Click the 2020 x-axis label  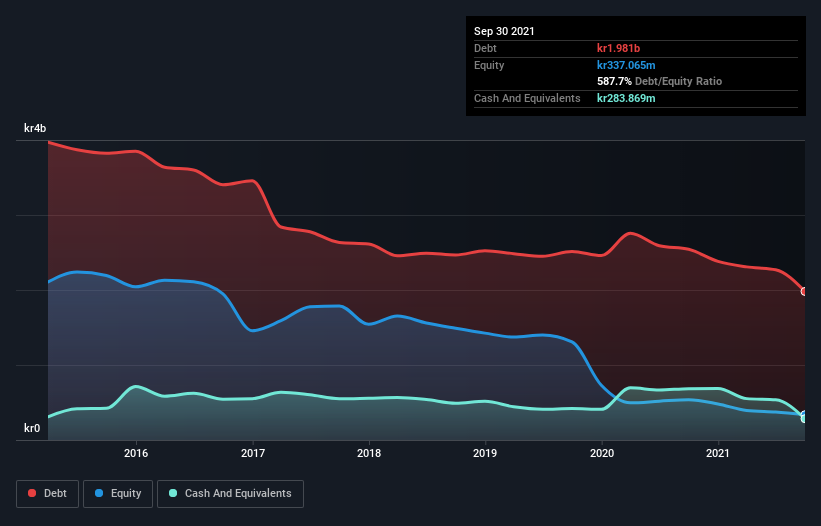coord(602,453)
